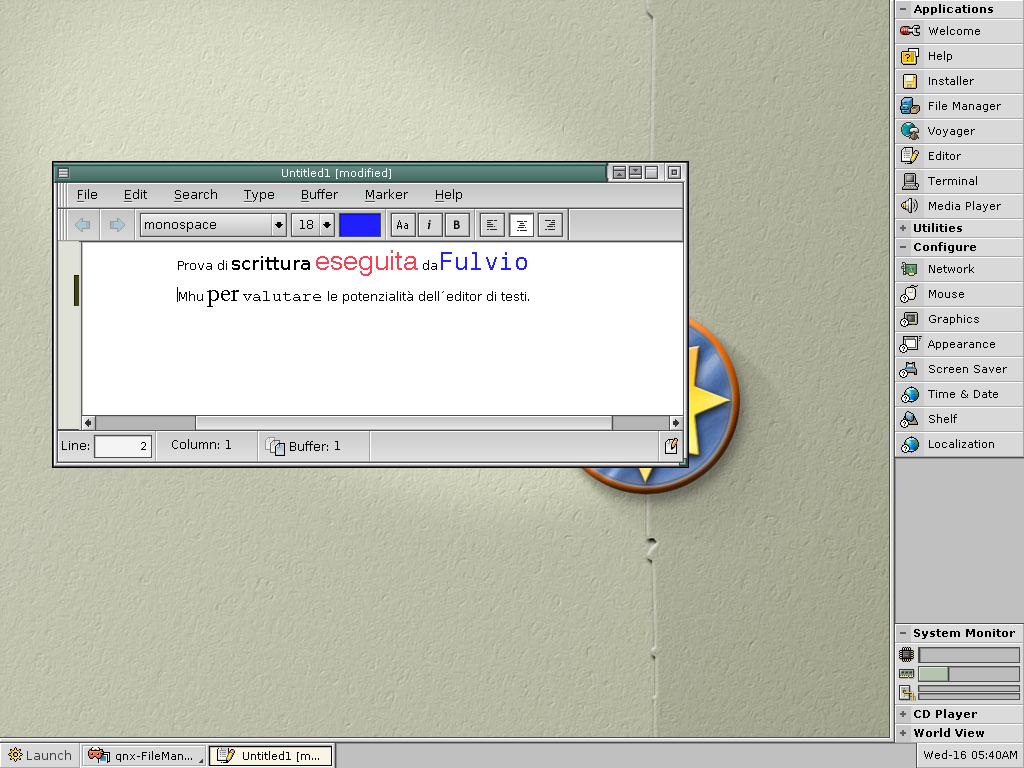Launch Voyager web browser from shelf

(950, 131)
